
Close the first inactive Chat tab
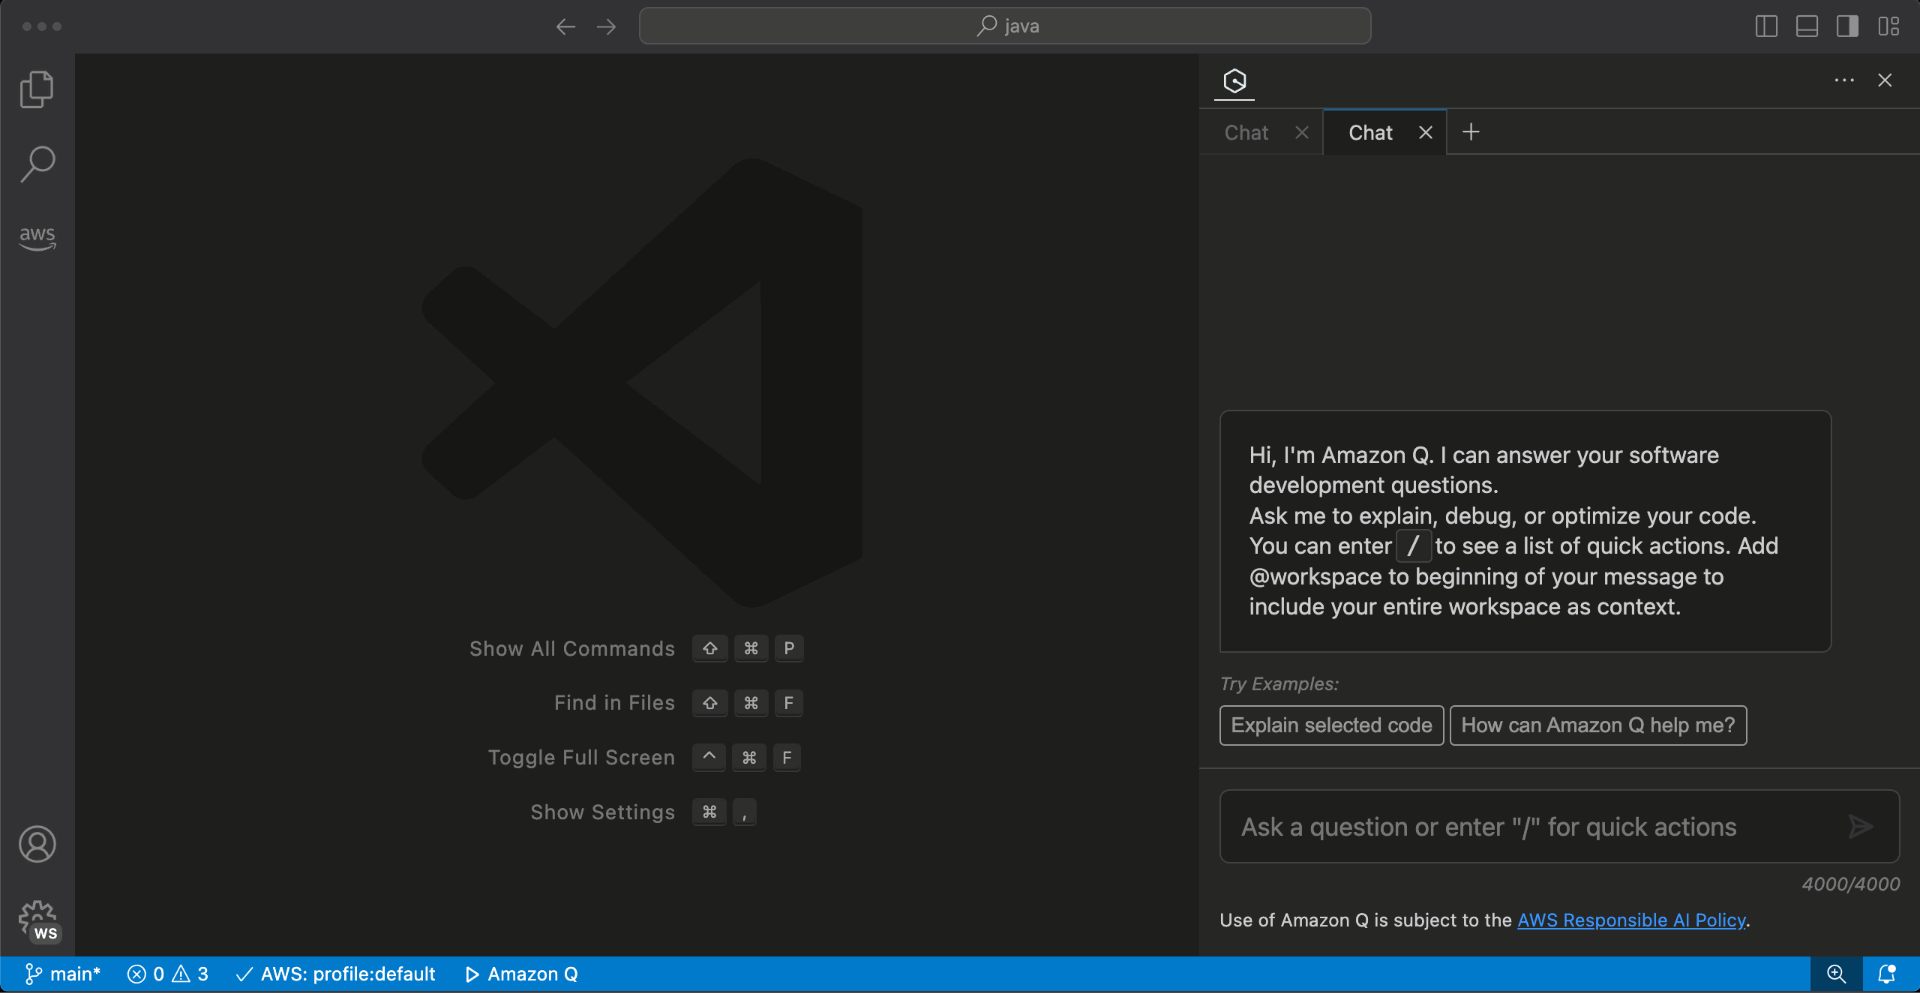[x=1302, y=133]
